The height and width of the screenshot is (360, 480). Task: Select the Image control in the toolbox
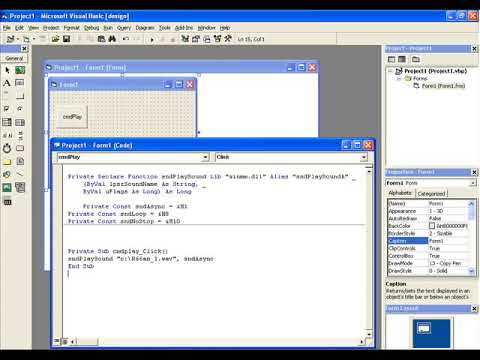coord(7,187)
